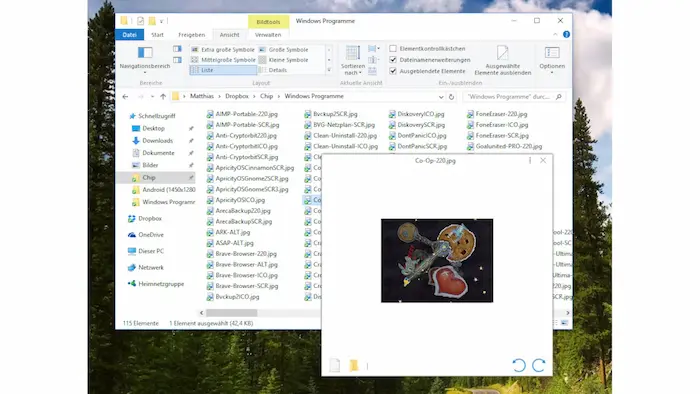Open OneDrive in the navigation pane
Screen dimensions: 700x394
tap(151, 235)
